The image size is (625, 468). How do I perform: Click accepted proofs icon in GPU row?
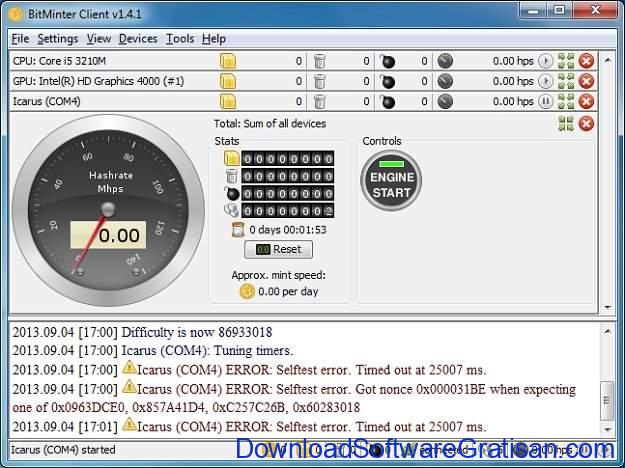[x=228, y=81]
